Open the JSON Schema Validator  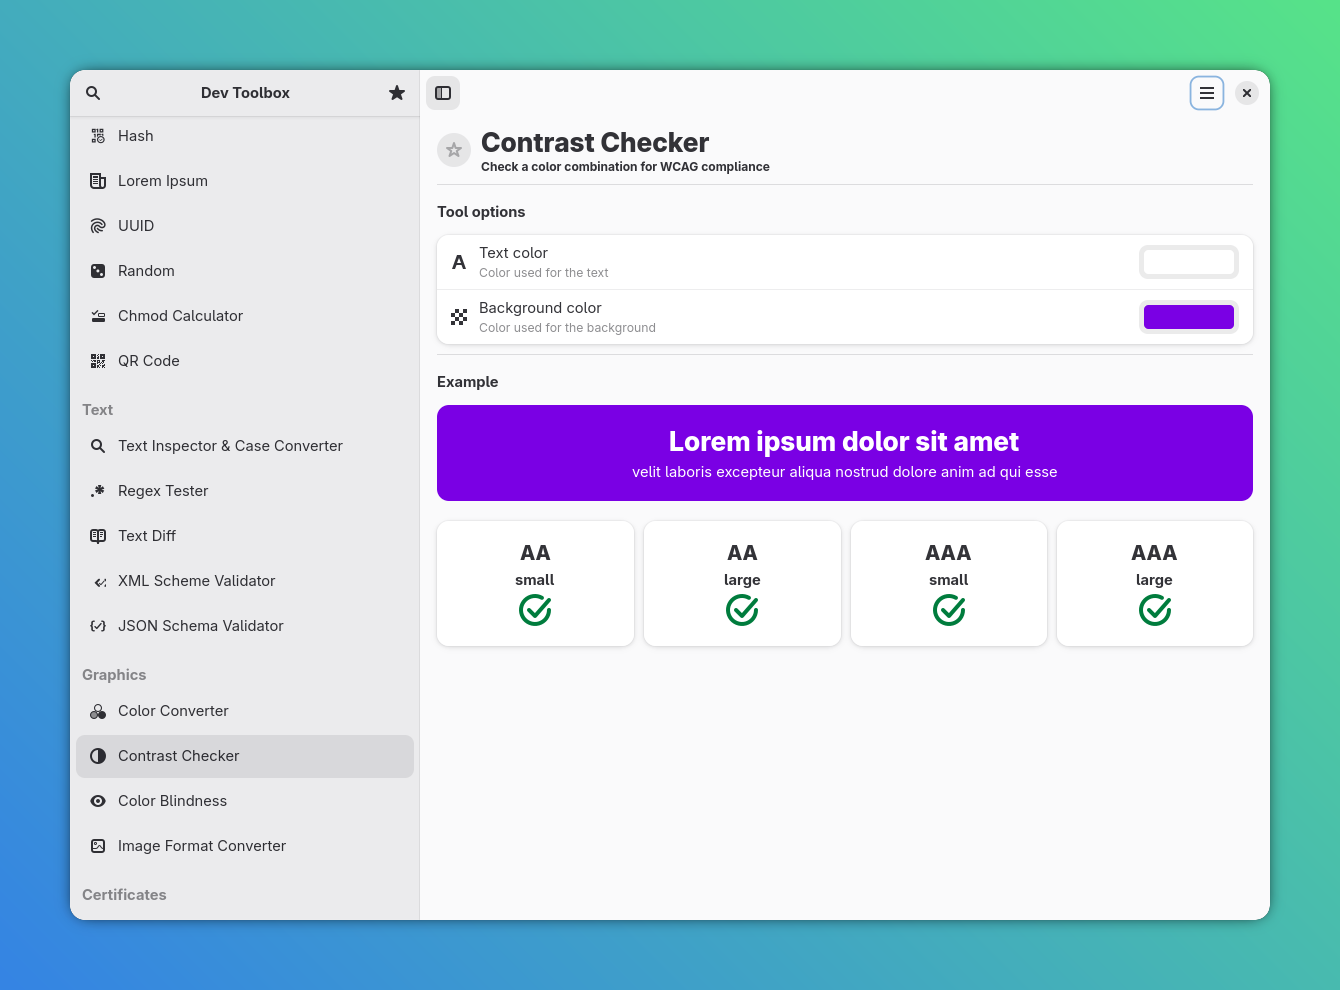coord(200,625)
